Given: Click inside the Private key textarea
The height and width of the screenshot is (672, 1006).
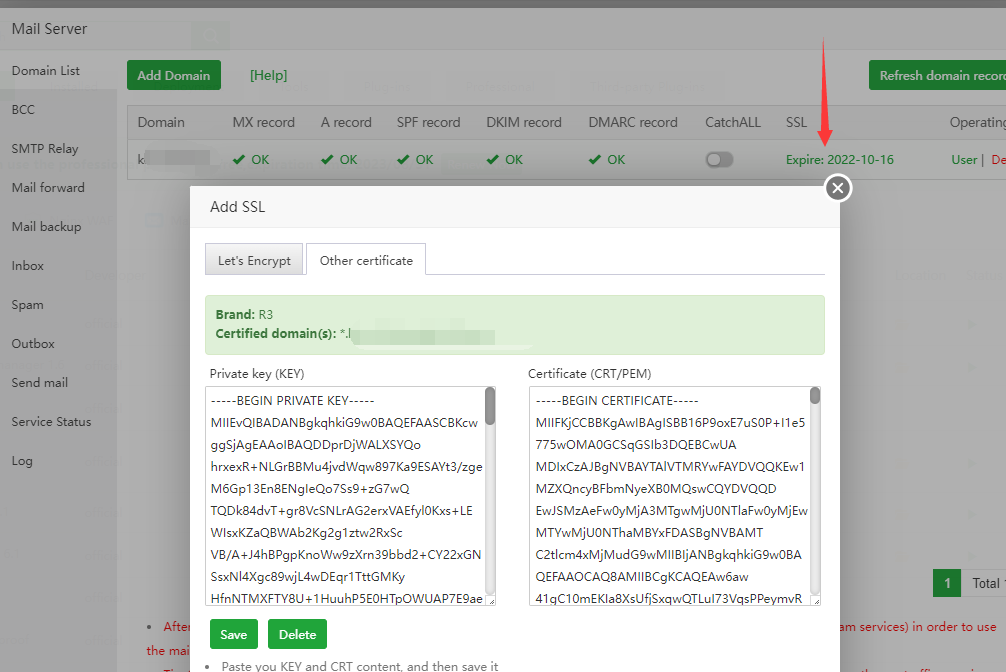Looking at the screenshot, I should tap(345, 495).
